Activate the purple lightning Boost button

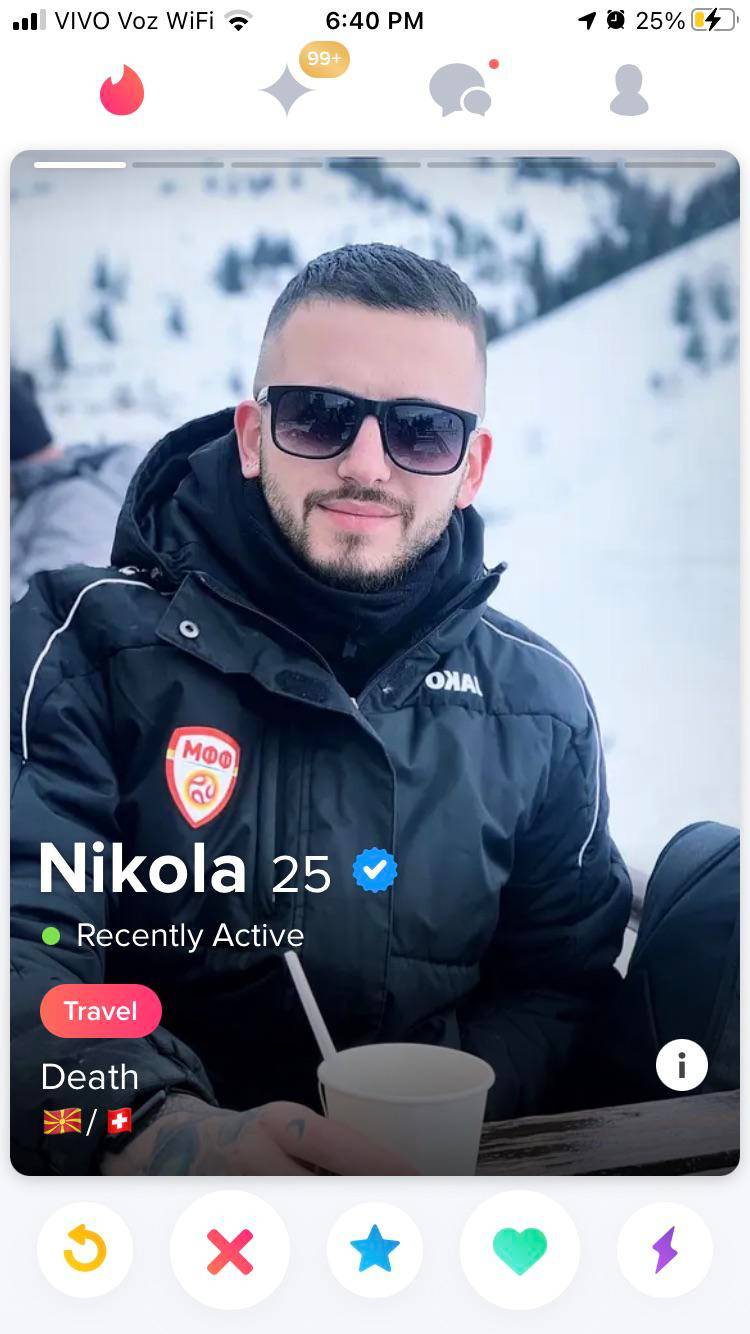point(665,1250)
